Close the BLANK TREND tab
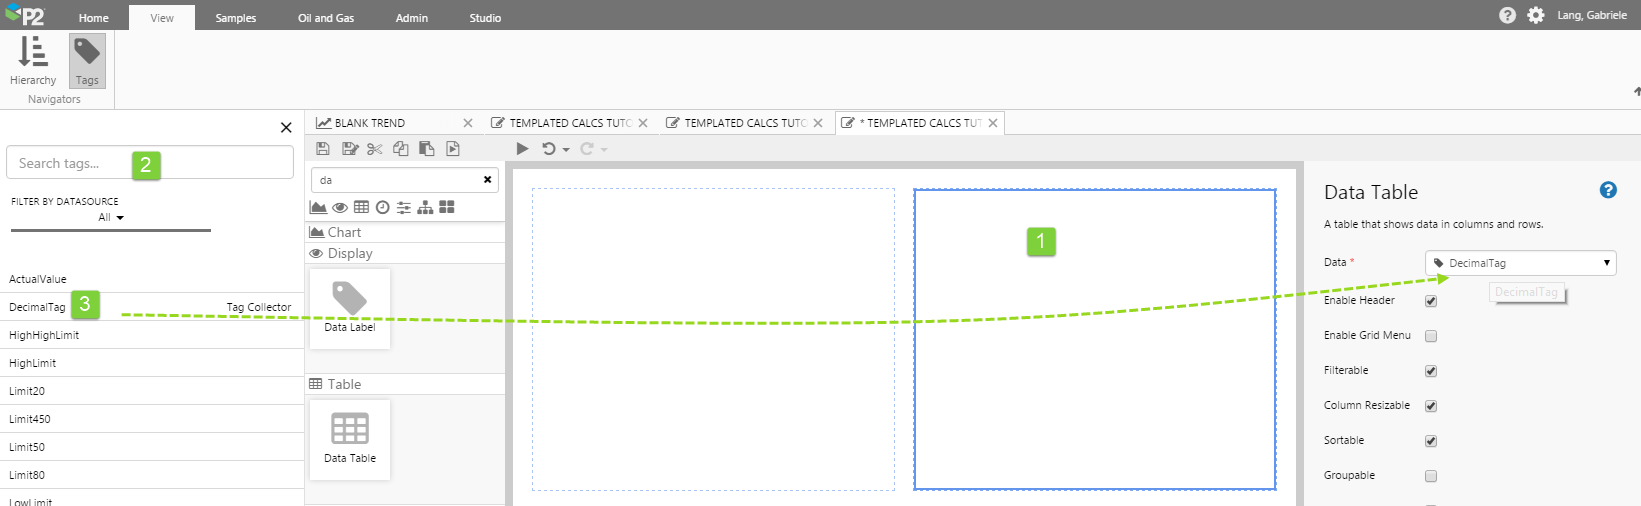 click(x=468, y=123)
